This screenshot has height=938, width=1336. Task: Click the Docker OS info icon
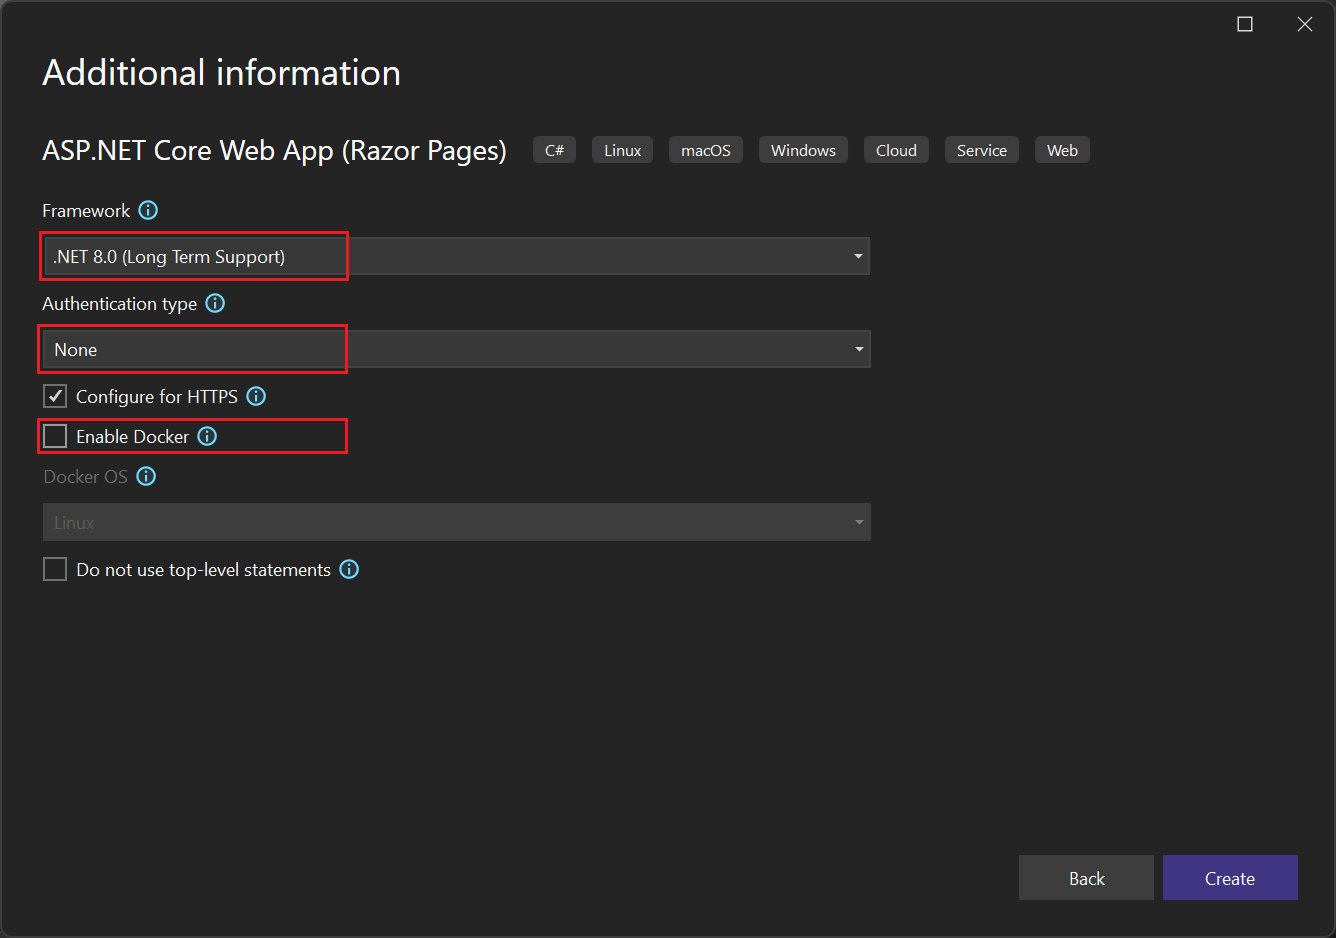point(146,476)
